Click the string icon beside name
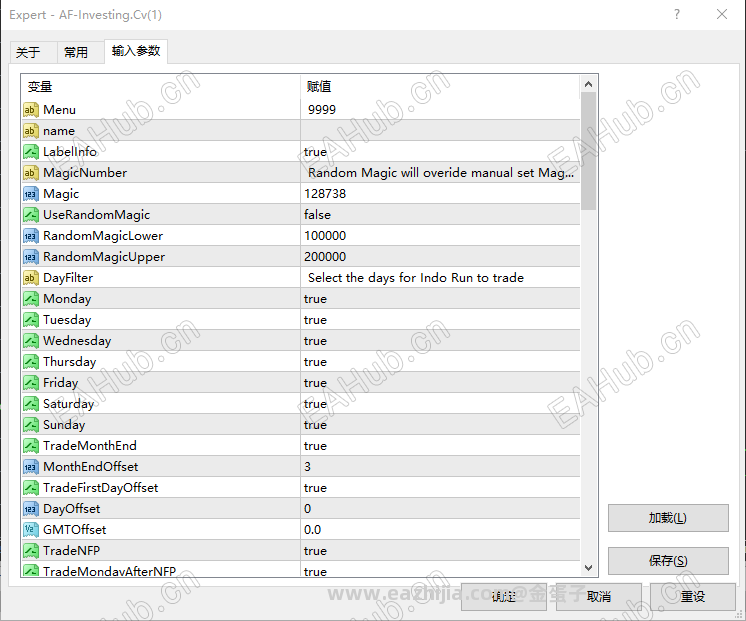The image size is (746, 621). tap(31, 131)
